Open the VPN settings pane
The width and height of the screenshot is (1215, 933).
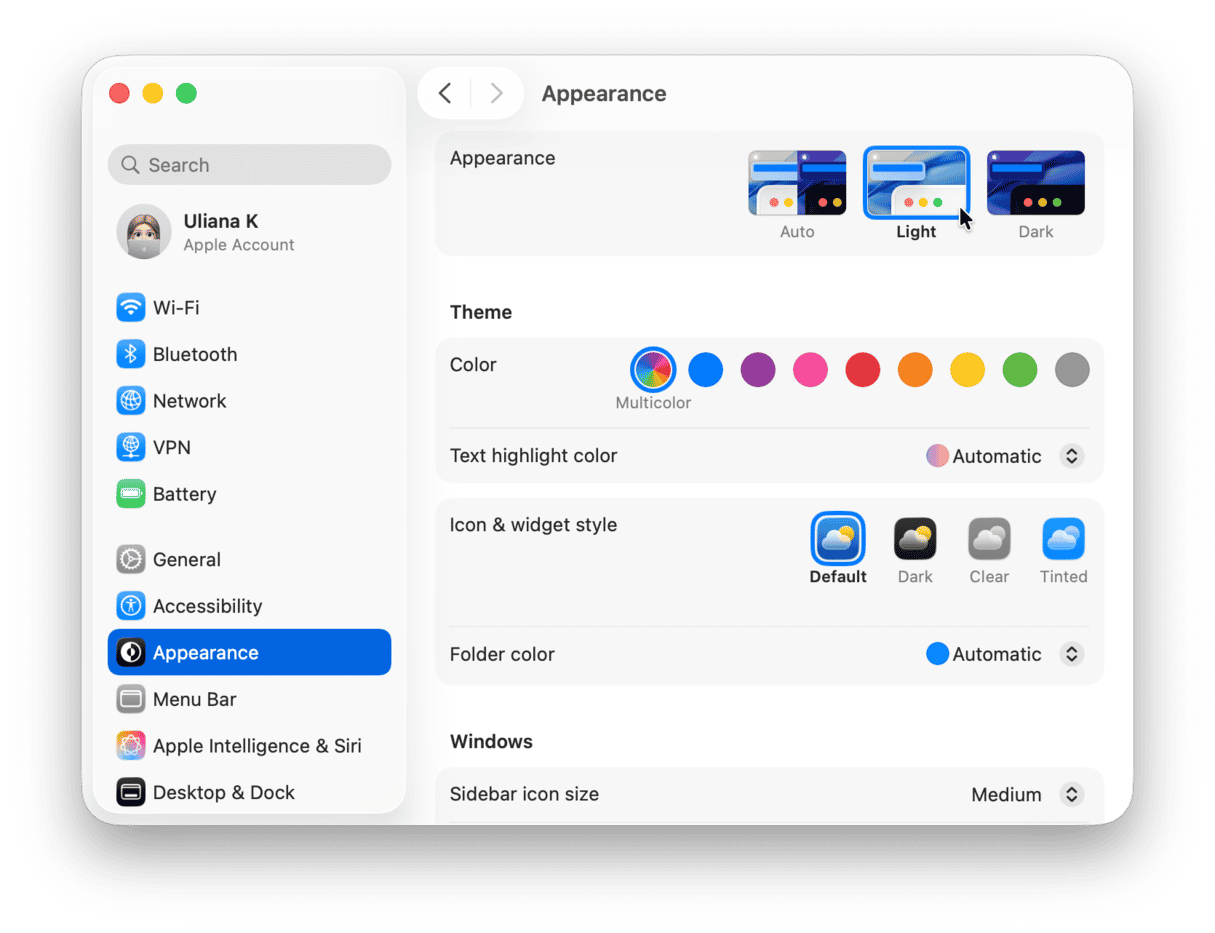[x=171, y=447]
